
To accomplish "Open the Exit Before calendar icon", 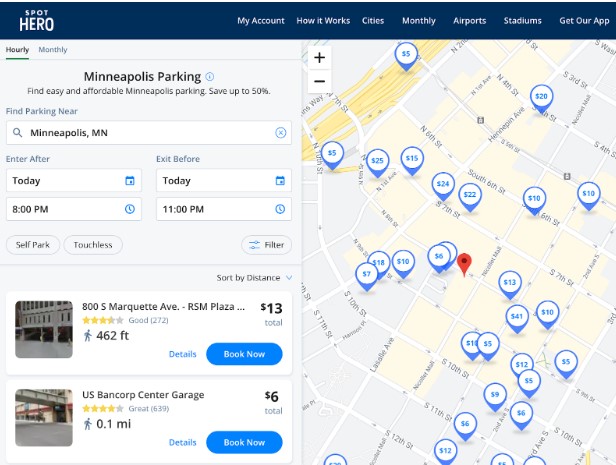I will tap(280, 181).
